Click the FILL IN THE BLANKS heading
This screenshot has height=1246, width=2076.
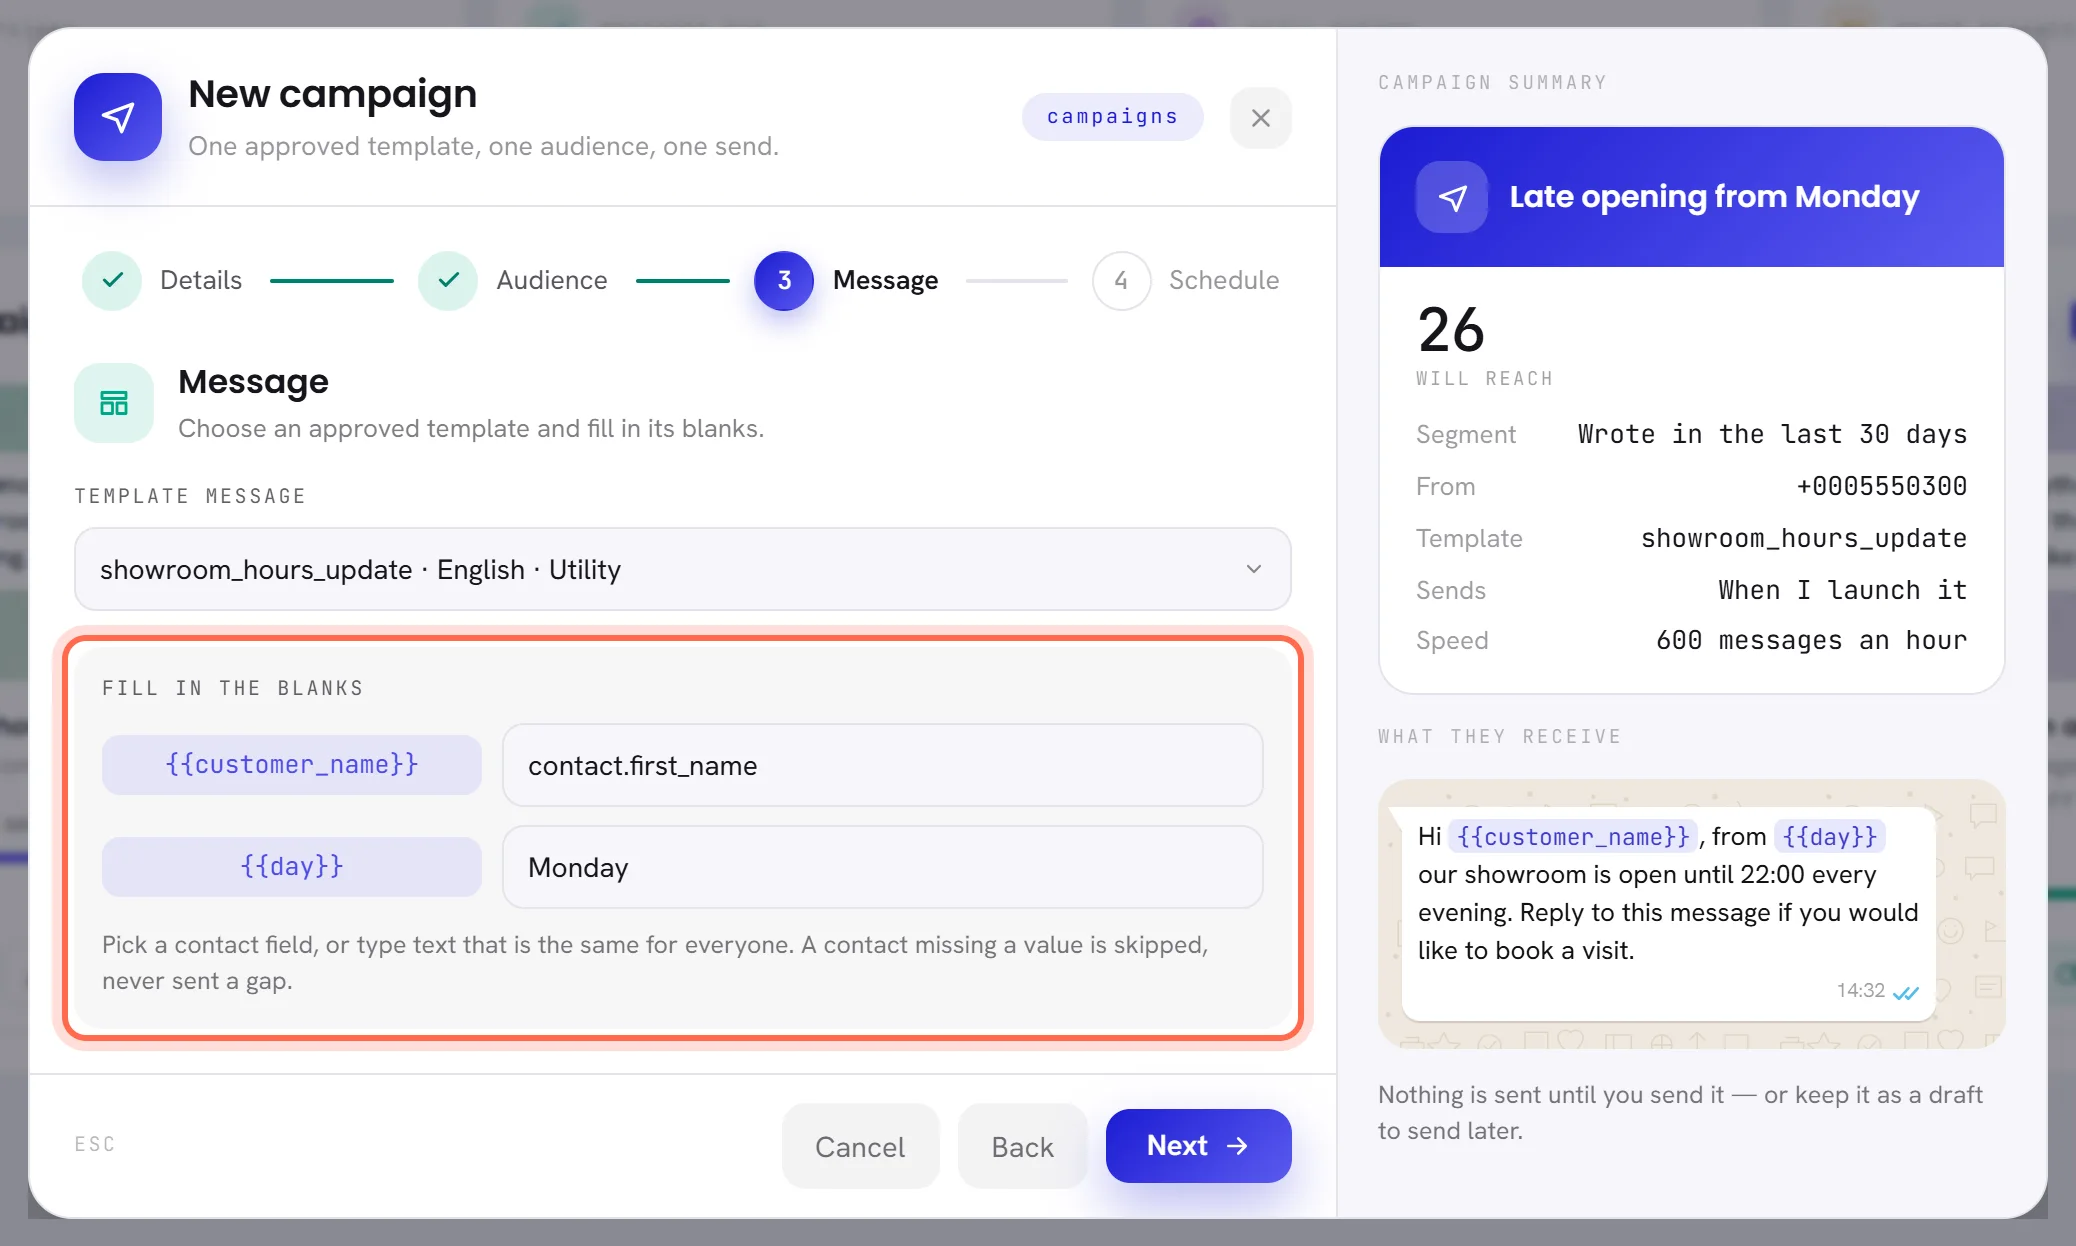coord(232,688)
